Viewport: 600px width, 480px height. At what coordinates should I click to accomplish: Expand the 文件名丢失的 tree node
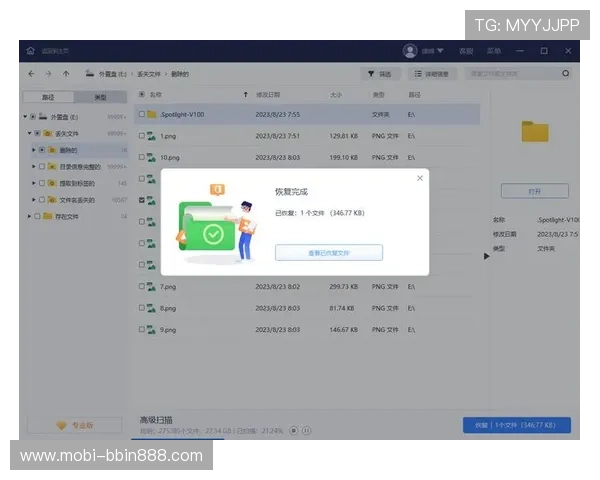coord(34,200)
